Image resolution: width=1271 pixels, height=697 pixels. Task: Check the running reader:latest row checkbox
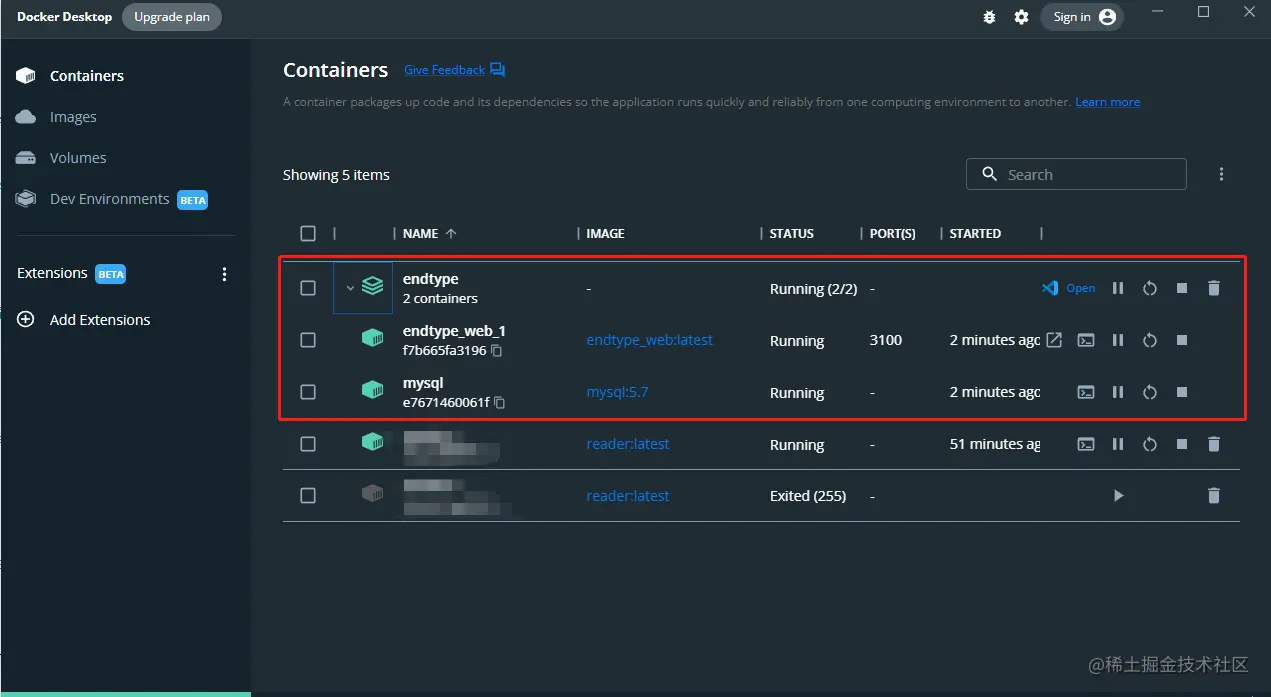(x=308, y=444)
